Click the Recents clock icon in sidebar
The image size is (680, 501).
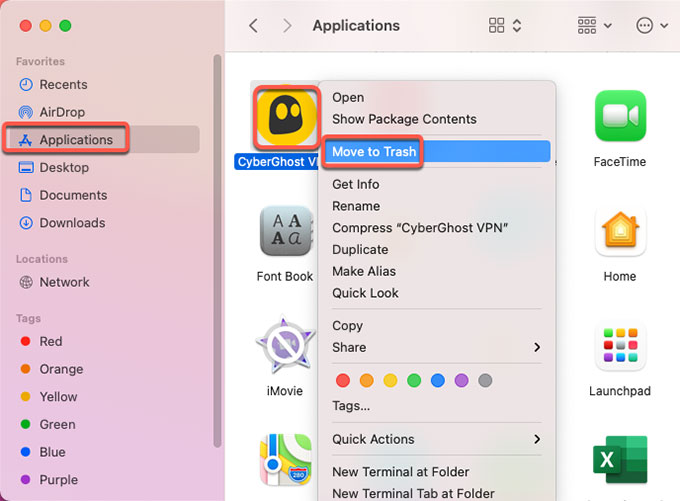26,85
